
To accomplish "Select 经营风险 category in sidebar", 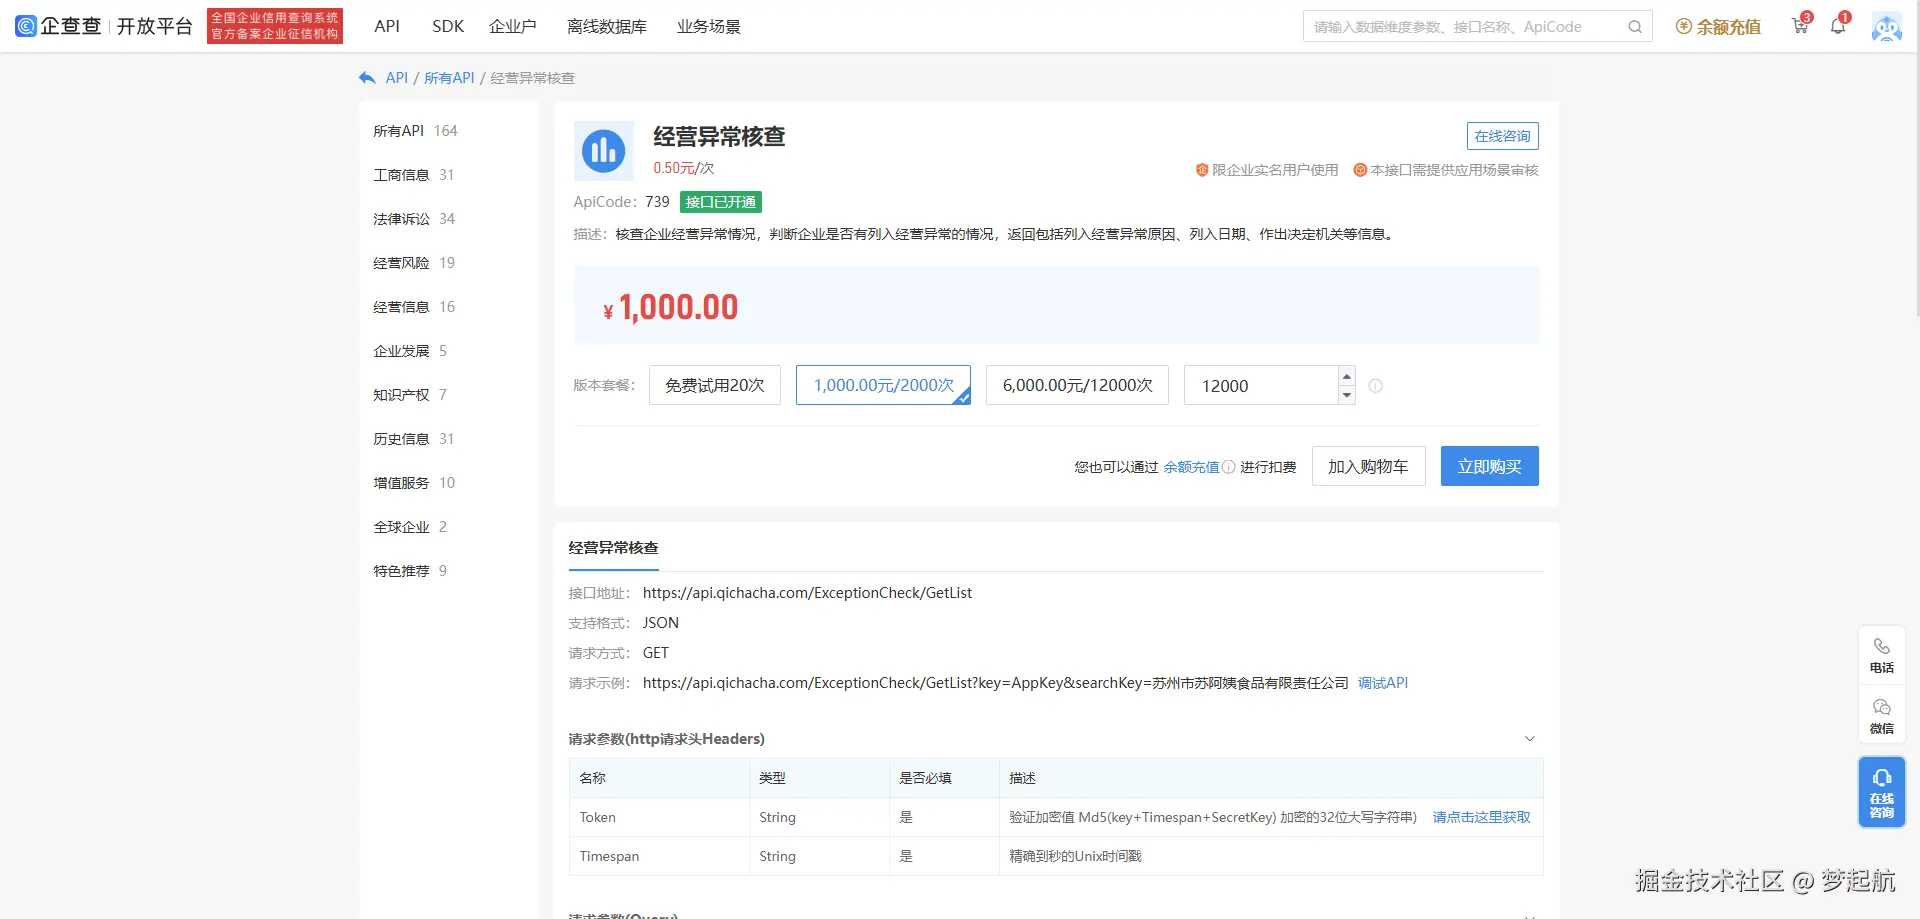I will [x=413, y=263].
